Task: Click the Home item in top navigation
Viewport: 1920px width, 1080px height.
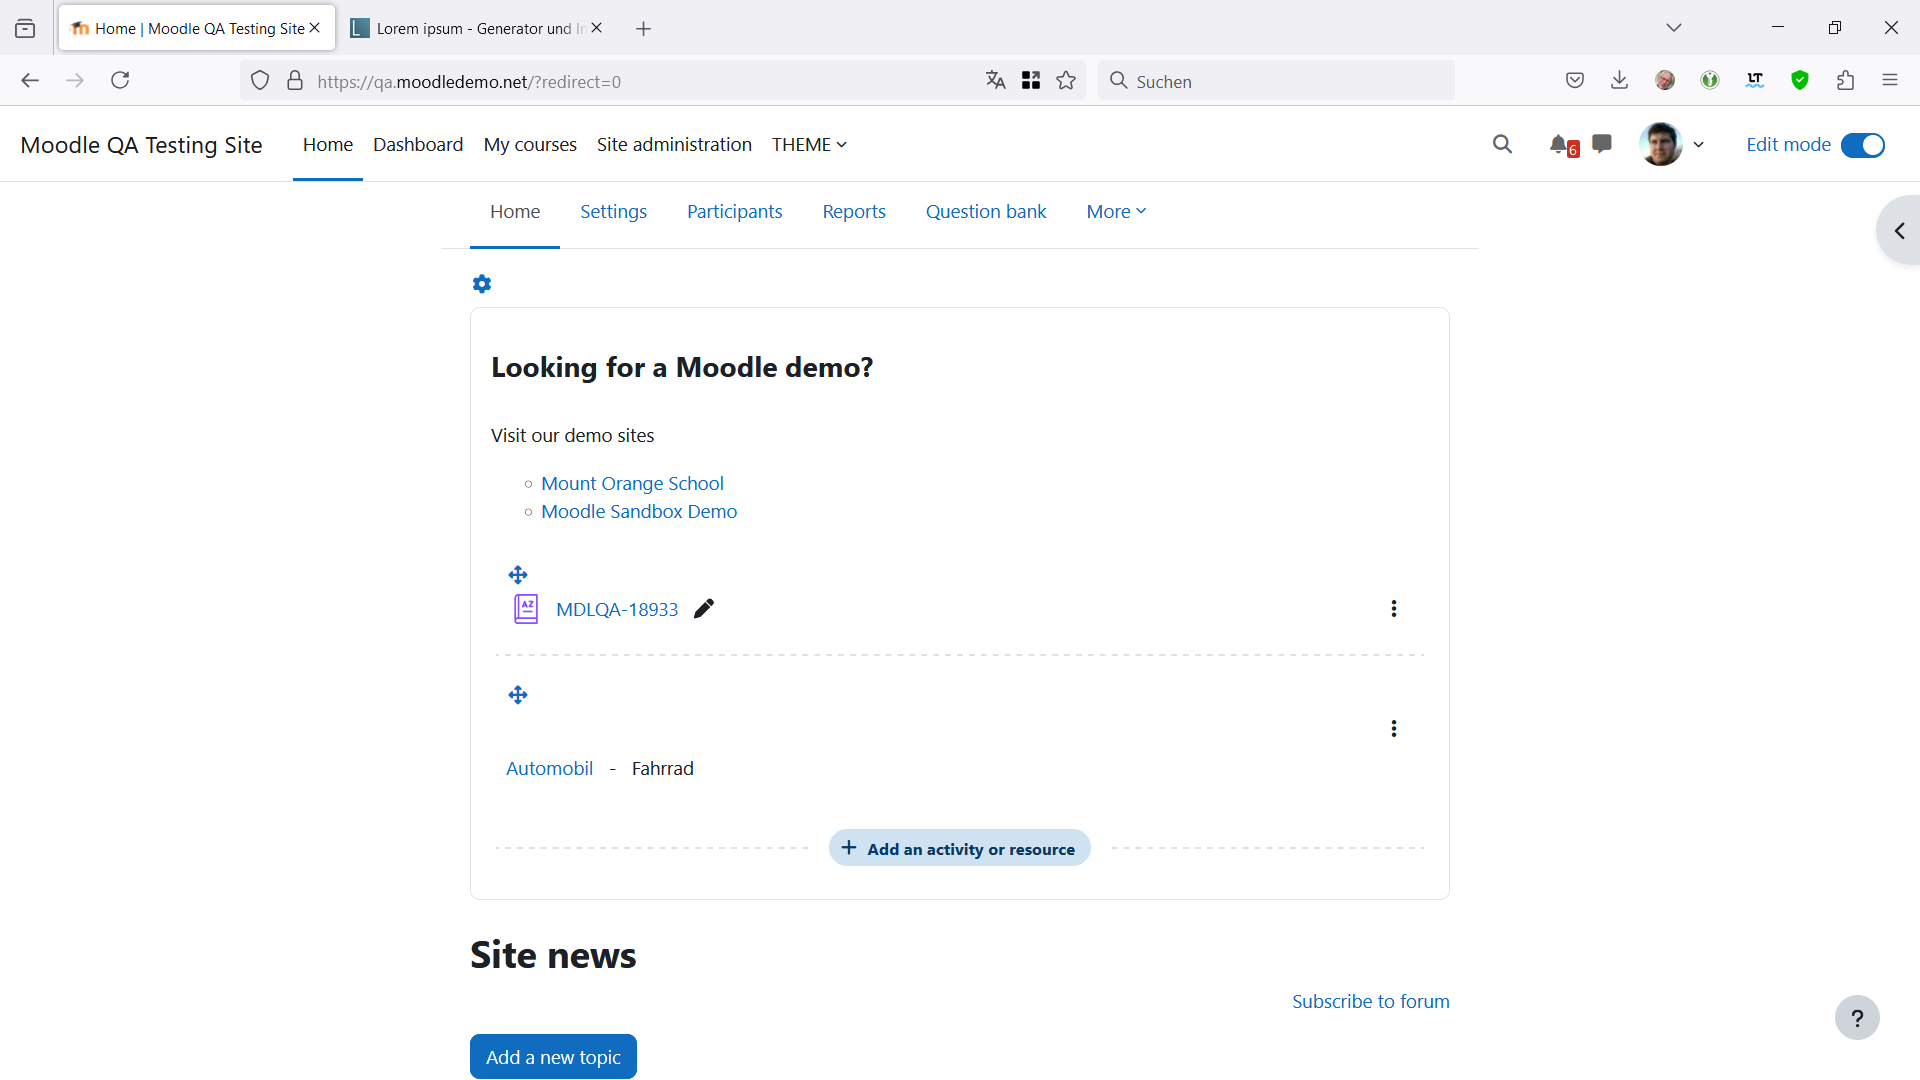Action: click(328, 145)
